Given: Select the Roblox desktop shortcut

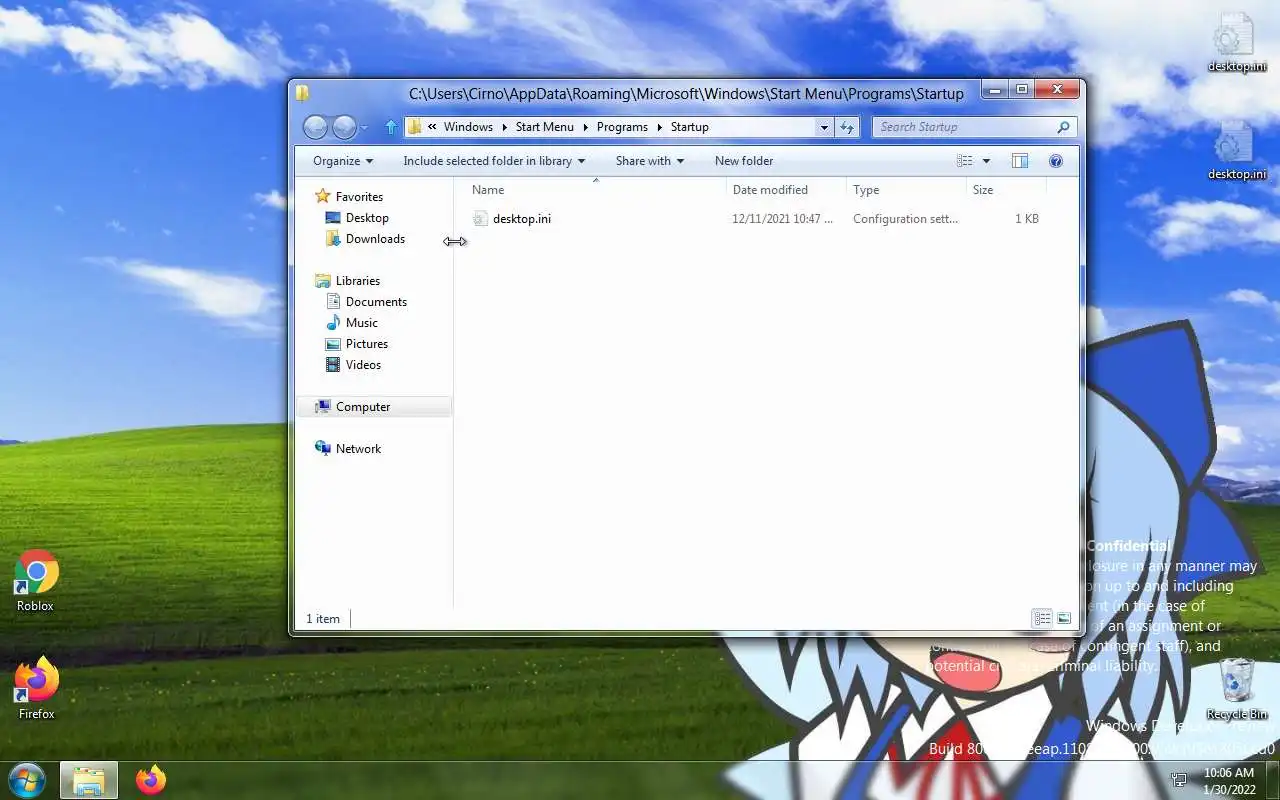Looking at the screenshot, I should click(x=35, y=581).
